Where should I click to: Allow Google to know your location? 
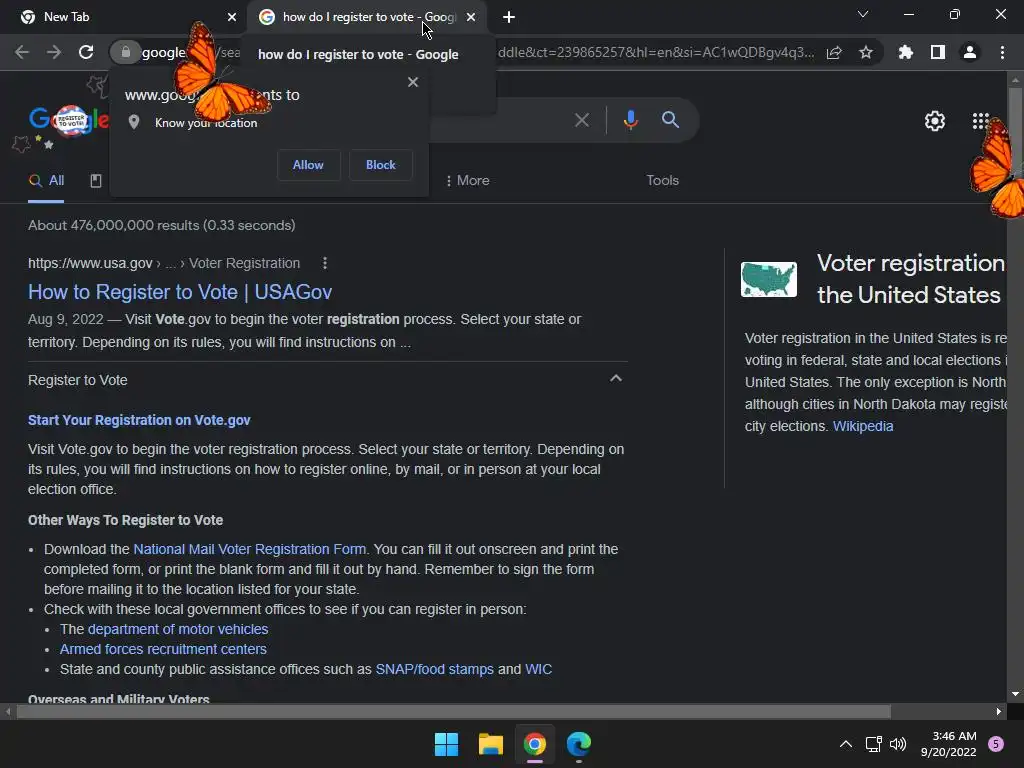coord(308,165)
